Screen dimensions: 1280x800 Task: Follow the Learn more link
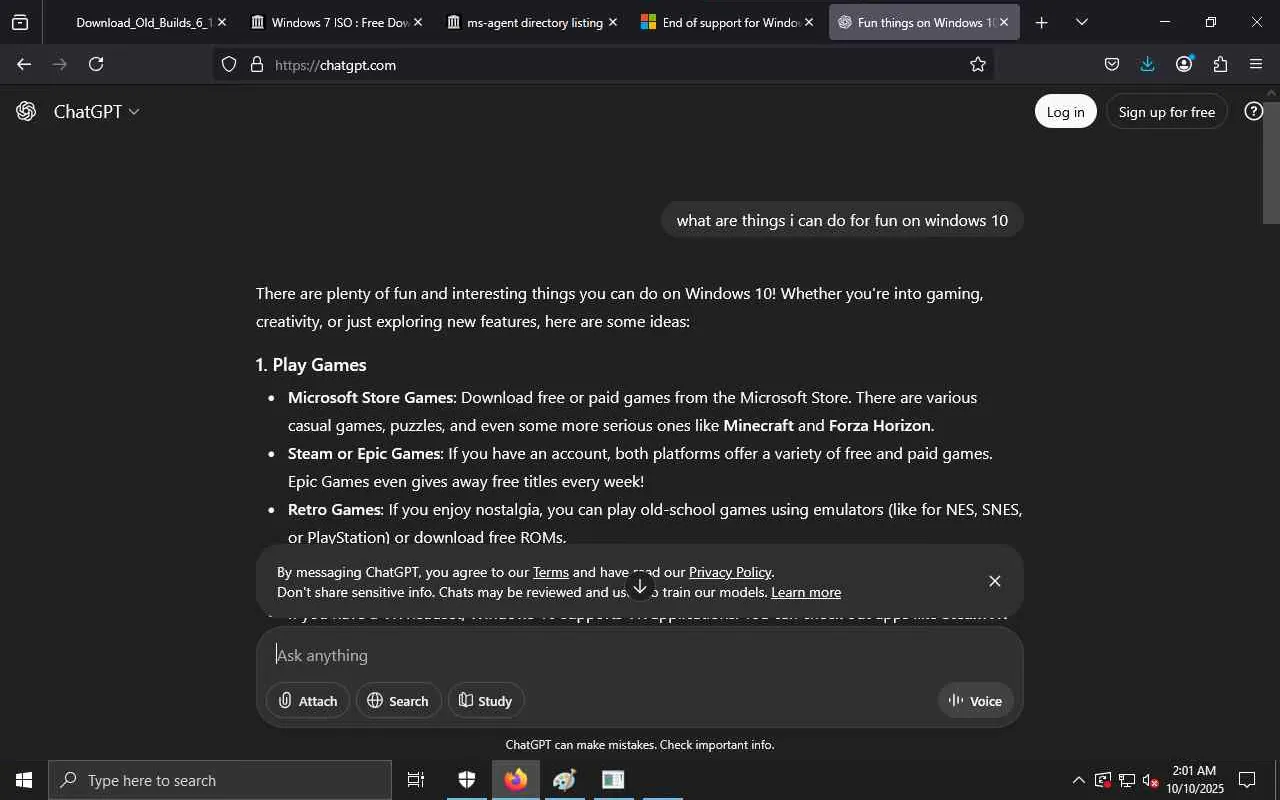click(806, 592)
